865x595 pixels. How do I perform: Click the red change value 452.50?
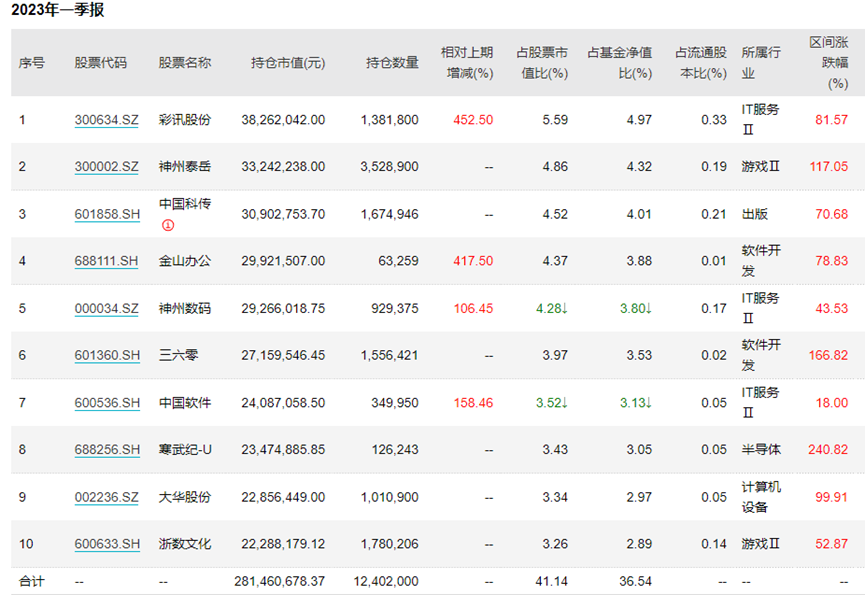coord(473,120)
